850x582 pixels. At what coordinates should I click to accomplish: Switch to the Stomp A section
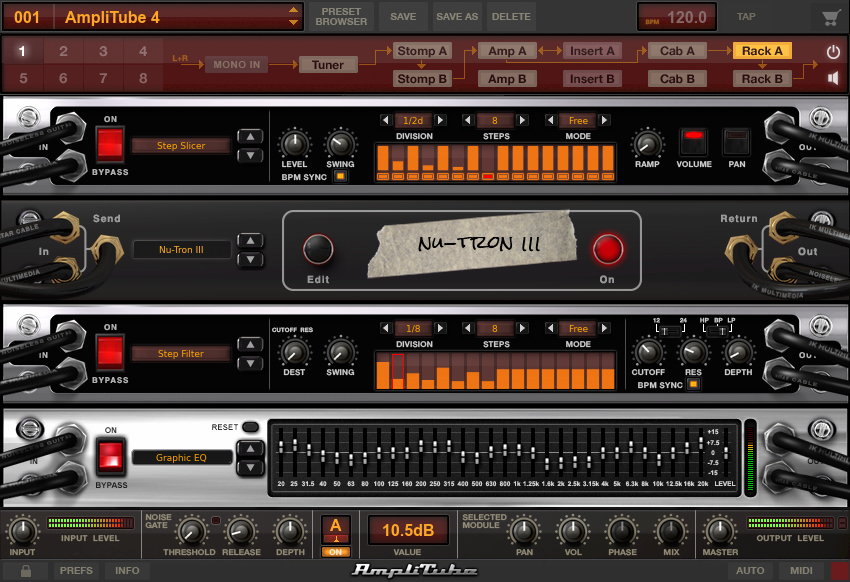click(422, 51)
